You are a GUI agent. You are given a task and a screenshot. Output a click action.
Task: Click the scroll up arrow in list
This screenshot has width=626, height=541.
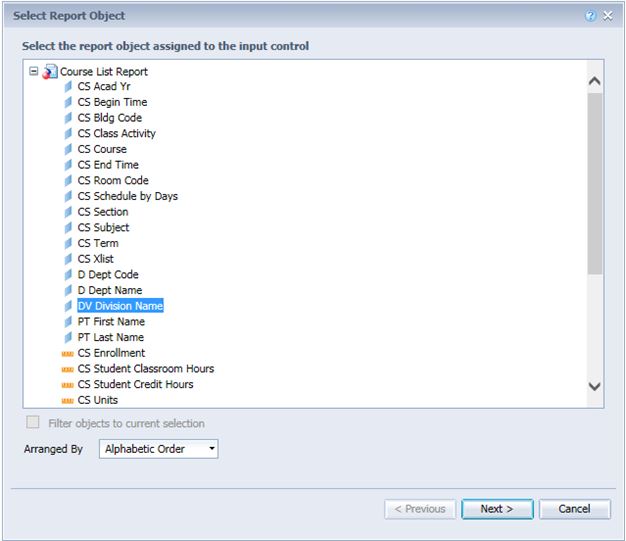point(594,81)
